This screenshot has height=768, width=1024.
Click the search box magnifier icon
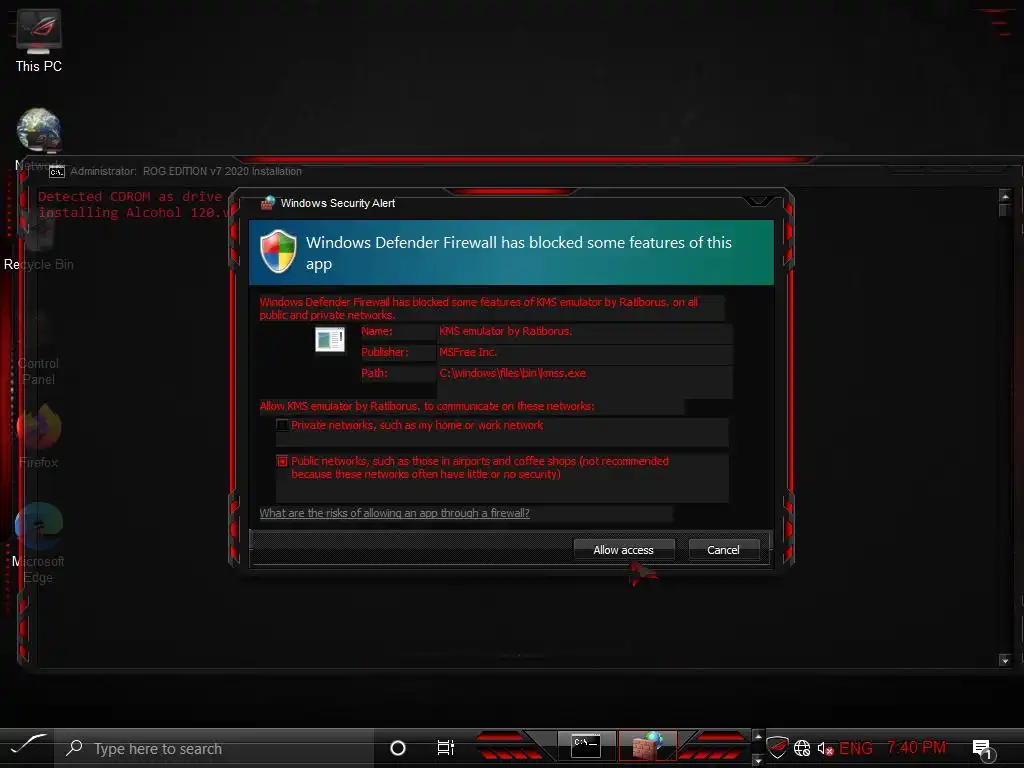(74, 748)
